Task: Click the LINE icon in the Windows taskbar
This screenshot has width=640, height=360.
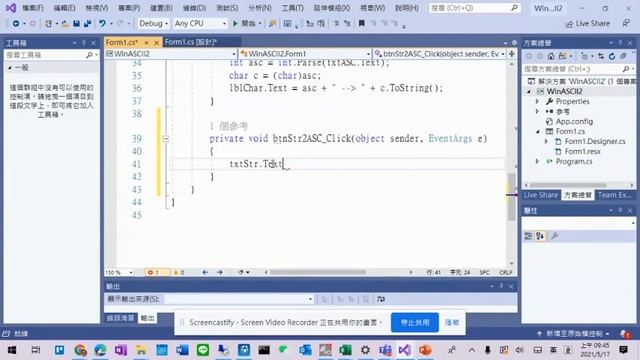Action: [203, 350]
